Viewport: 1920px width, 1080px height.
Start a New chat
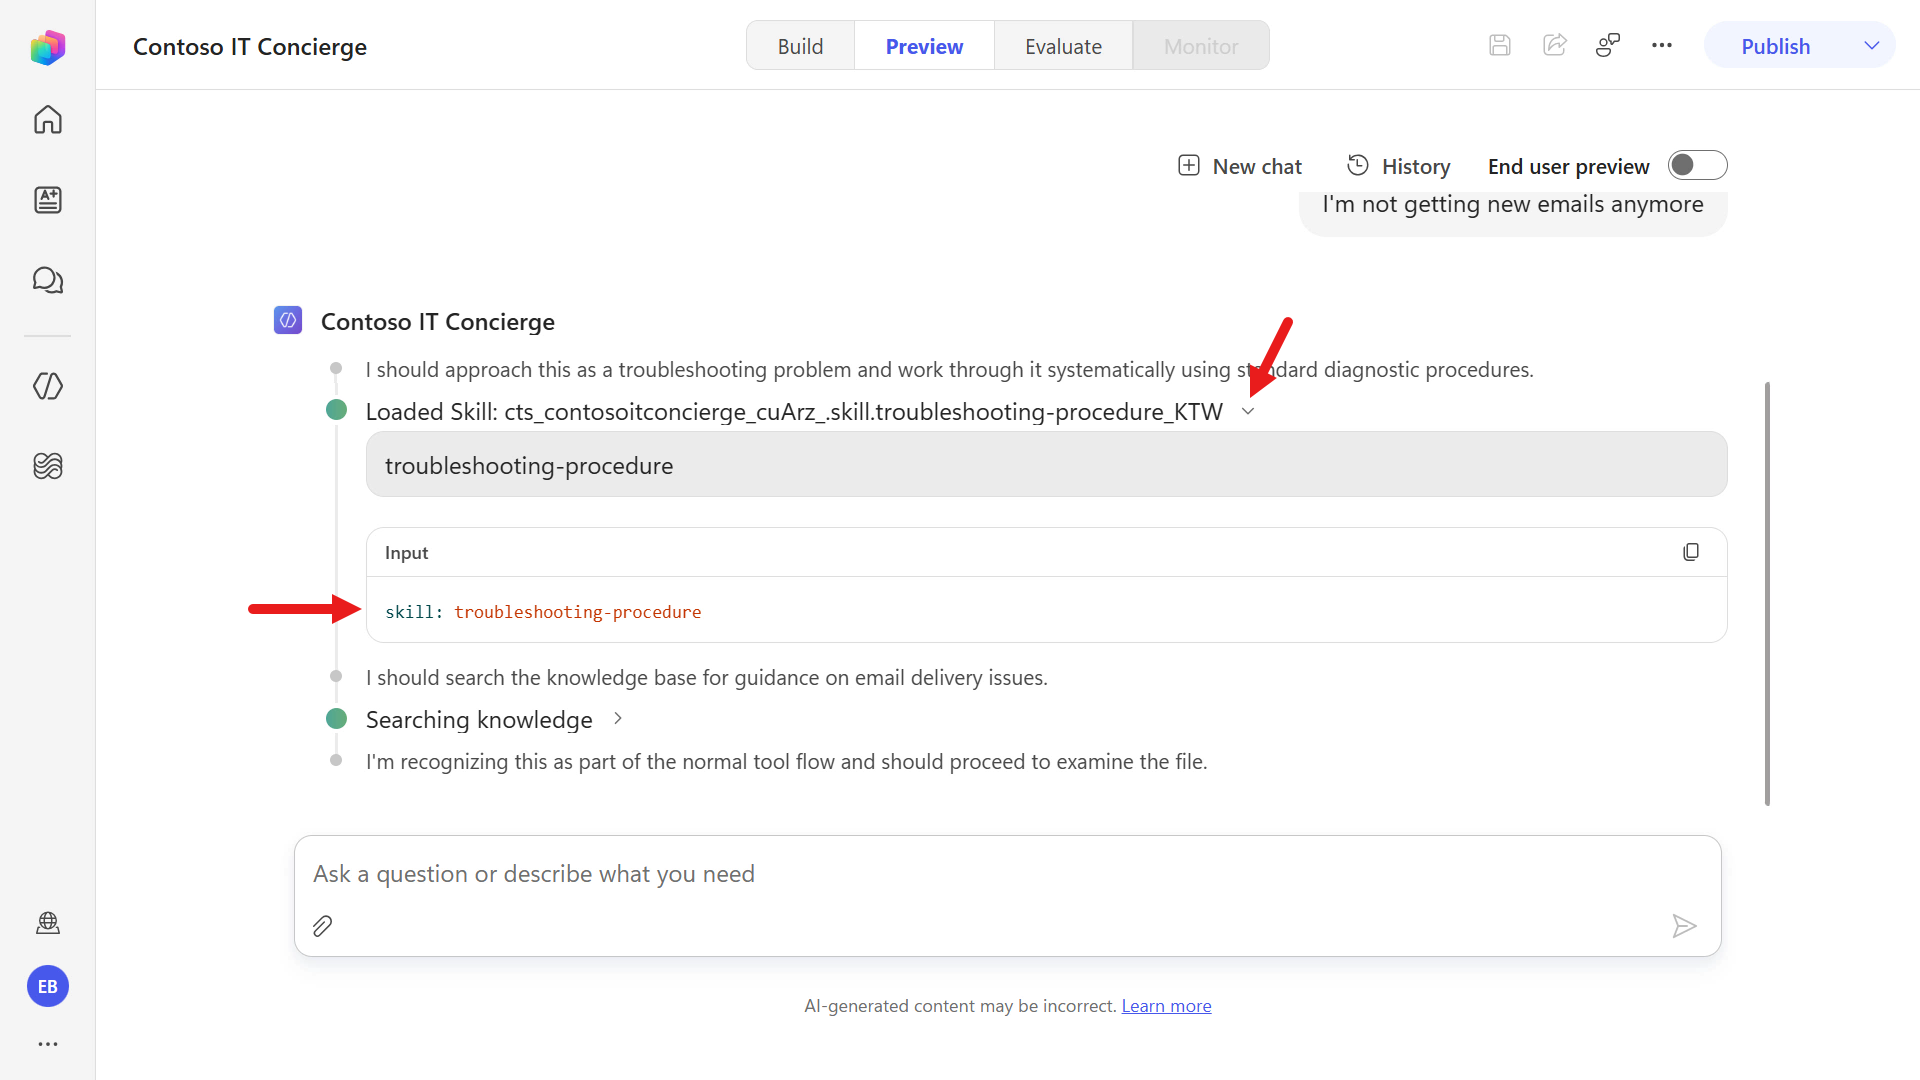point(1240,166)
